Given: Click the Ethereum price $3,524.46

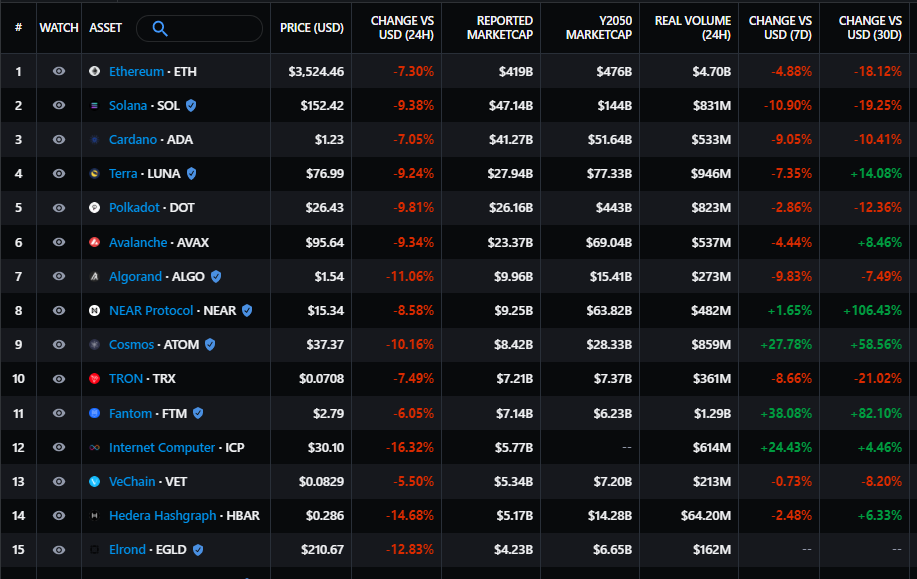Looking at the screenshot, I should coord(316,71).
